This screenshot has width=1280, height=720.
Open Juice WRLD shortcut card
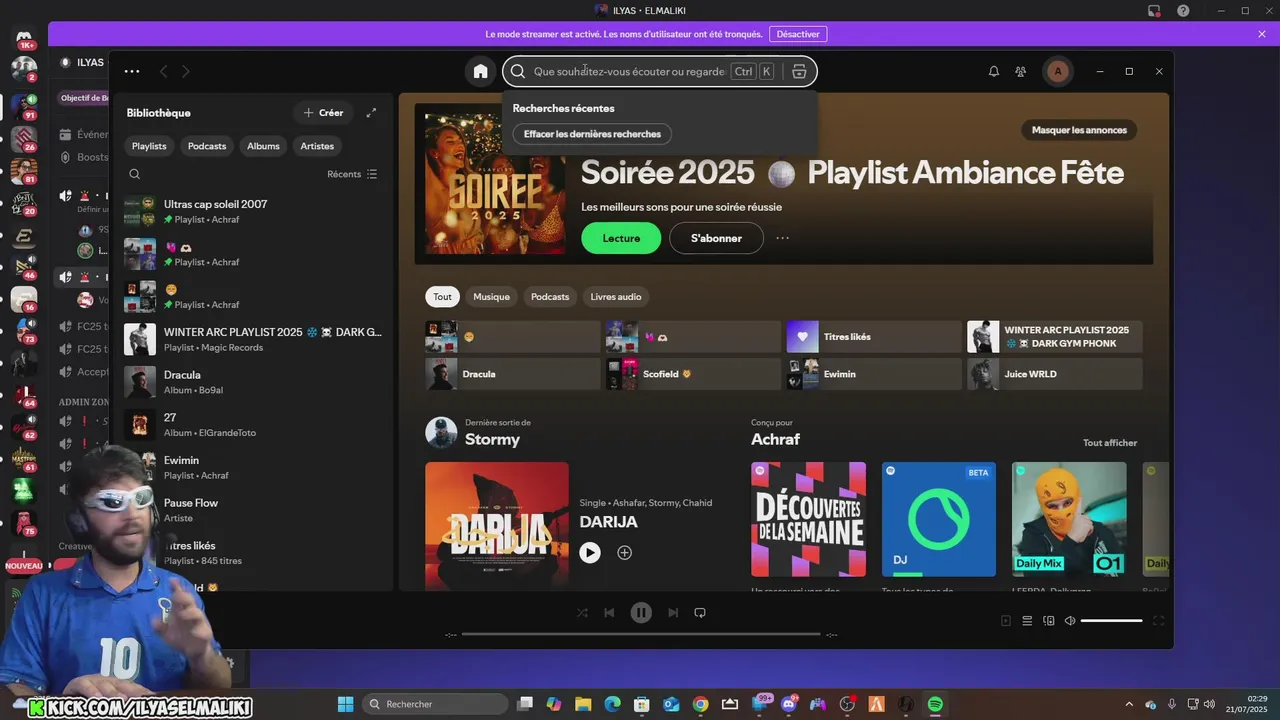click(1054, 374)
